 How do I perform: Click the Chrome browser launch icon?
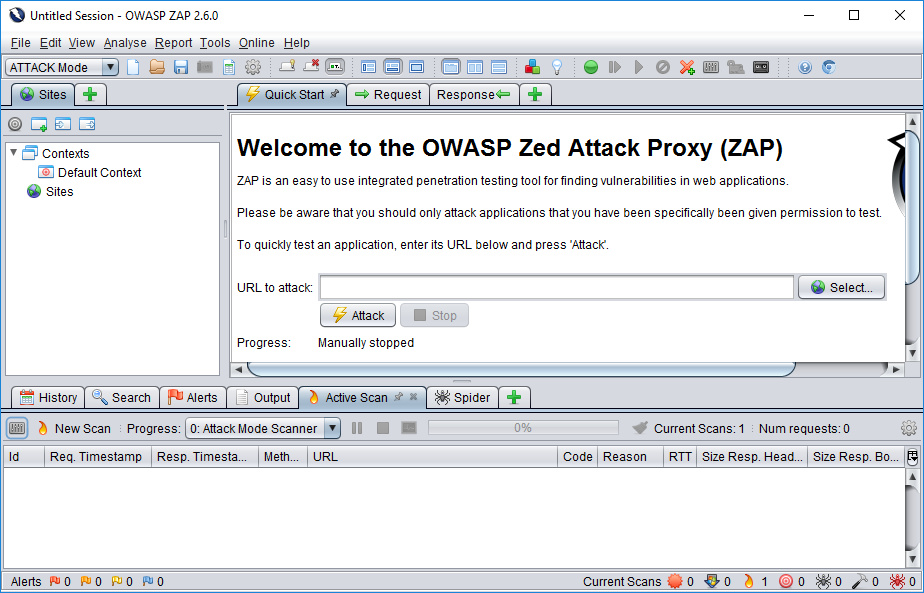(829, 67)
